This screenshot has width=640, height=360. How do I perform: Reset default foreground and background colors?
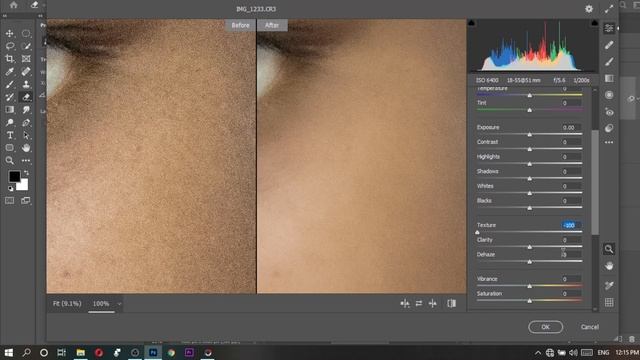click(10, 189)
